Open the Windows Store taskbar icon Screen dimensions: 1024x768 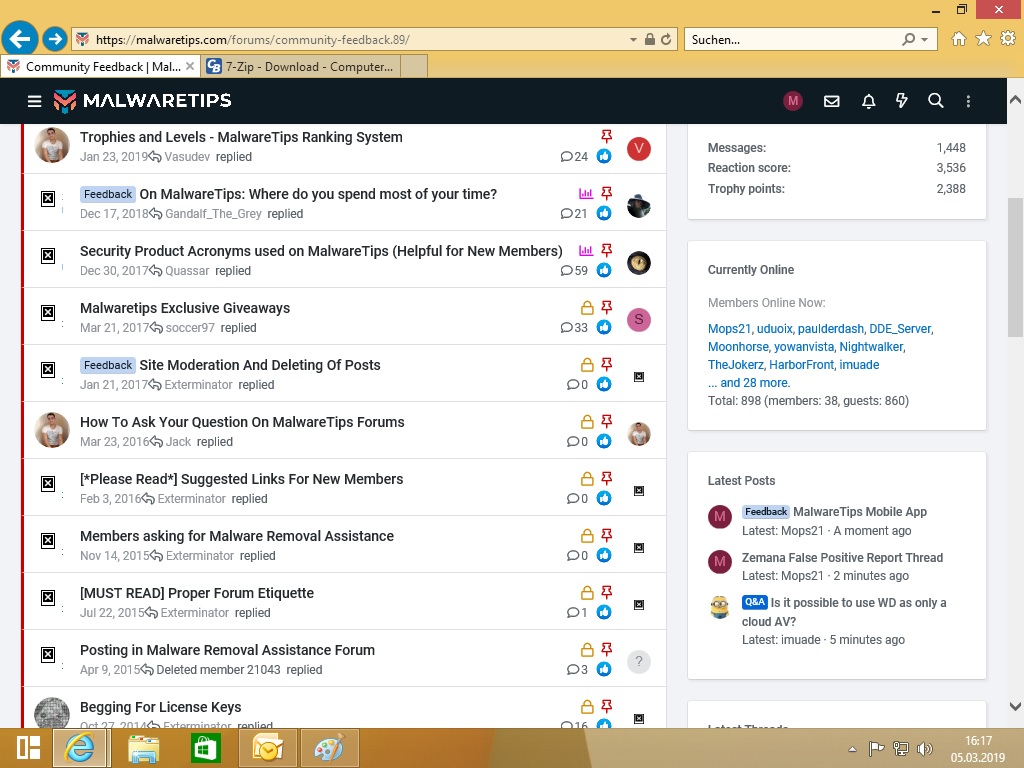[x=205, y=748]
